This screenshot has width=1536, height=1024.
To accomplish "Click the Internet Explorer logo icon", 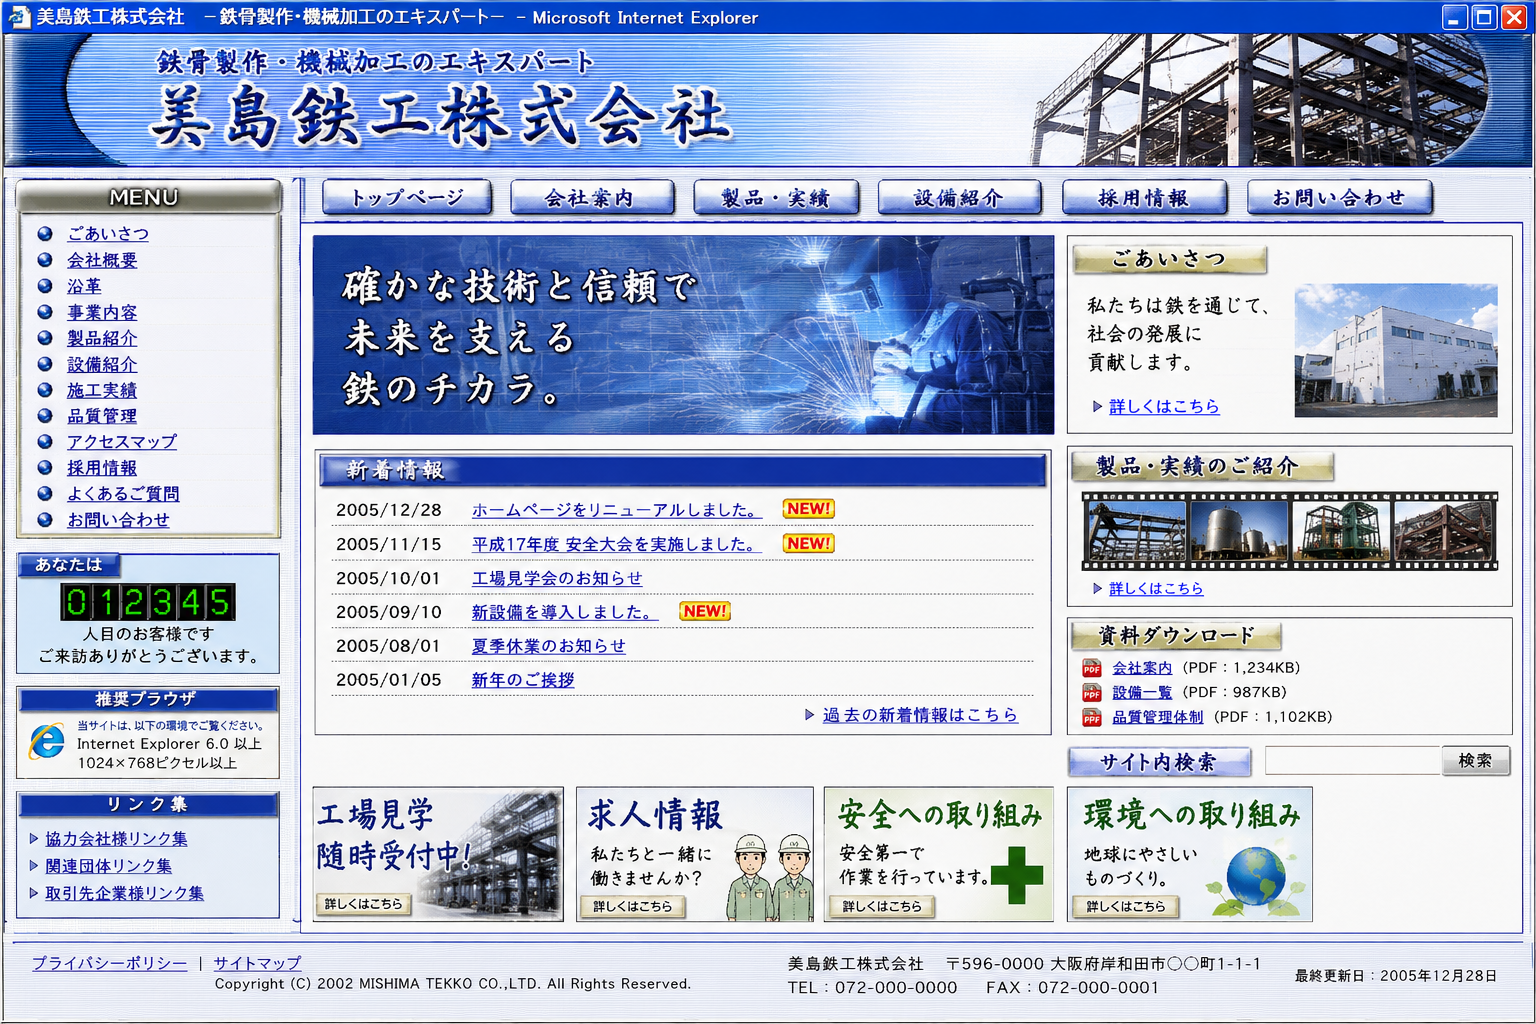I will [x=47, y=742].
